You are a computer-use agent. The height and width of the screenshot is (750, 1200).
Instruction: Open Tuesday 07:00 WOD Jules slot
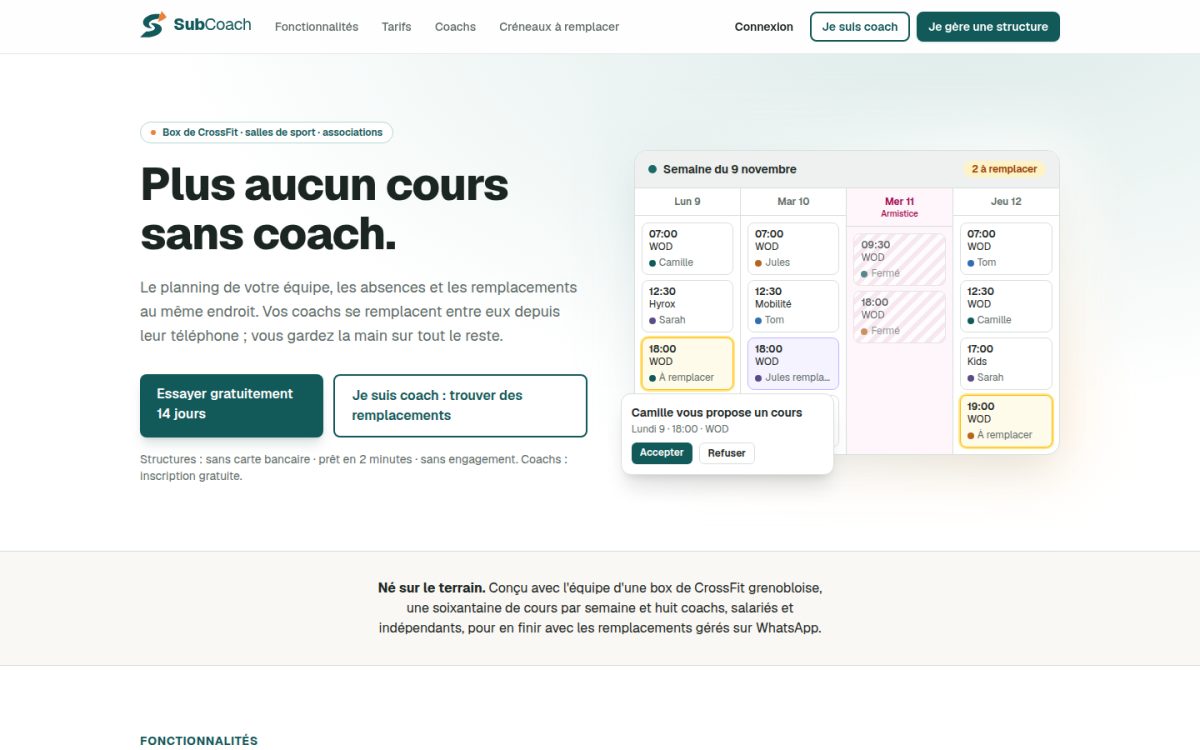(793, 248)
